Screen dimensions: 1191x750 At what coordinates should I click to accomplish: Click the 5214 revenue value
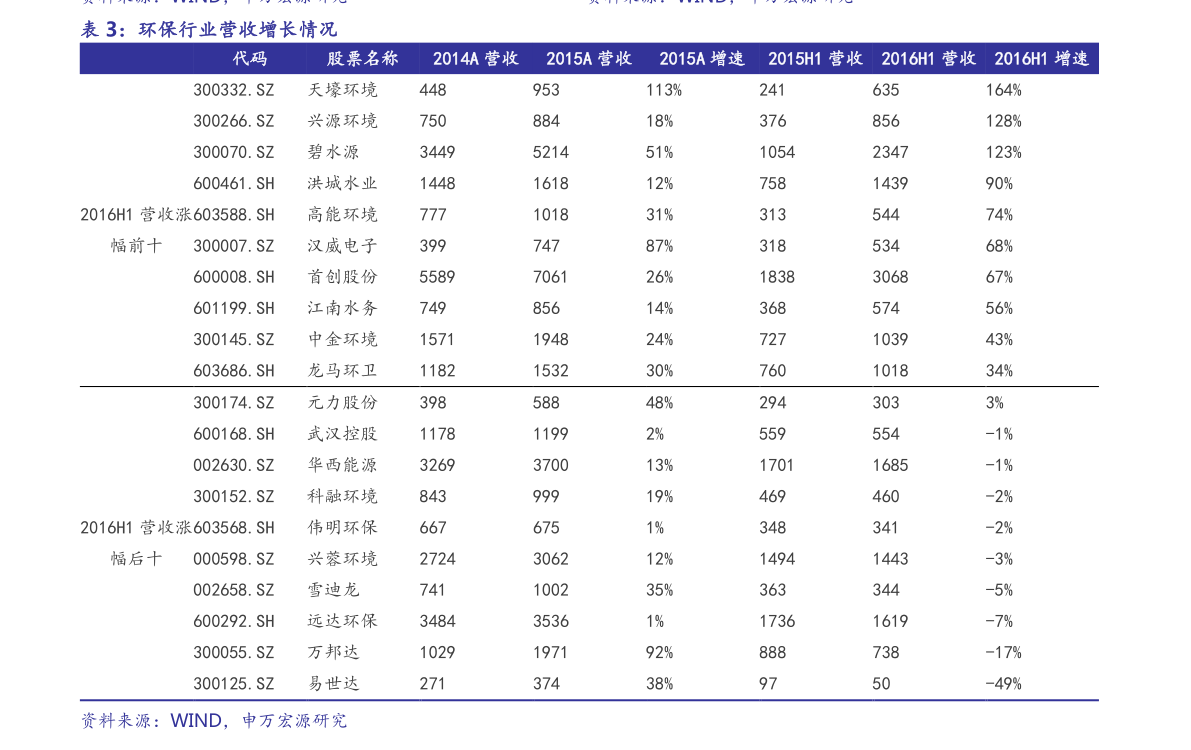[551, 152]
